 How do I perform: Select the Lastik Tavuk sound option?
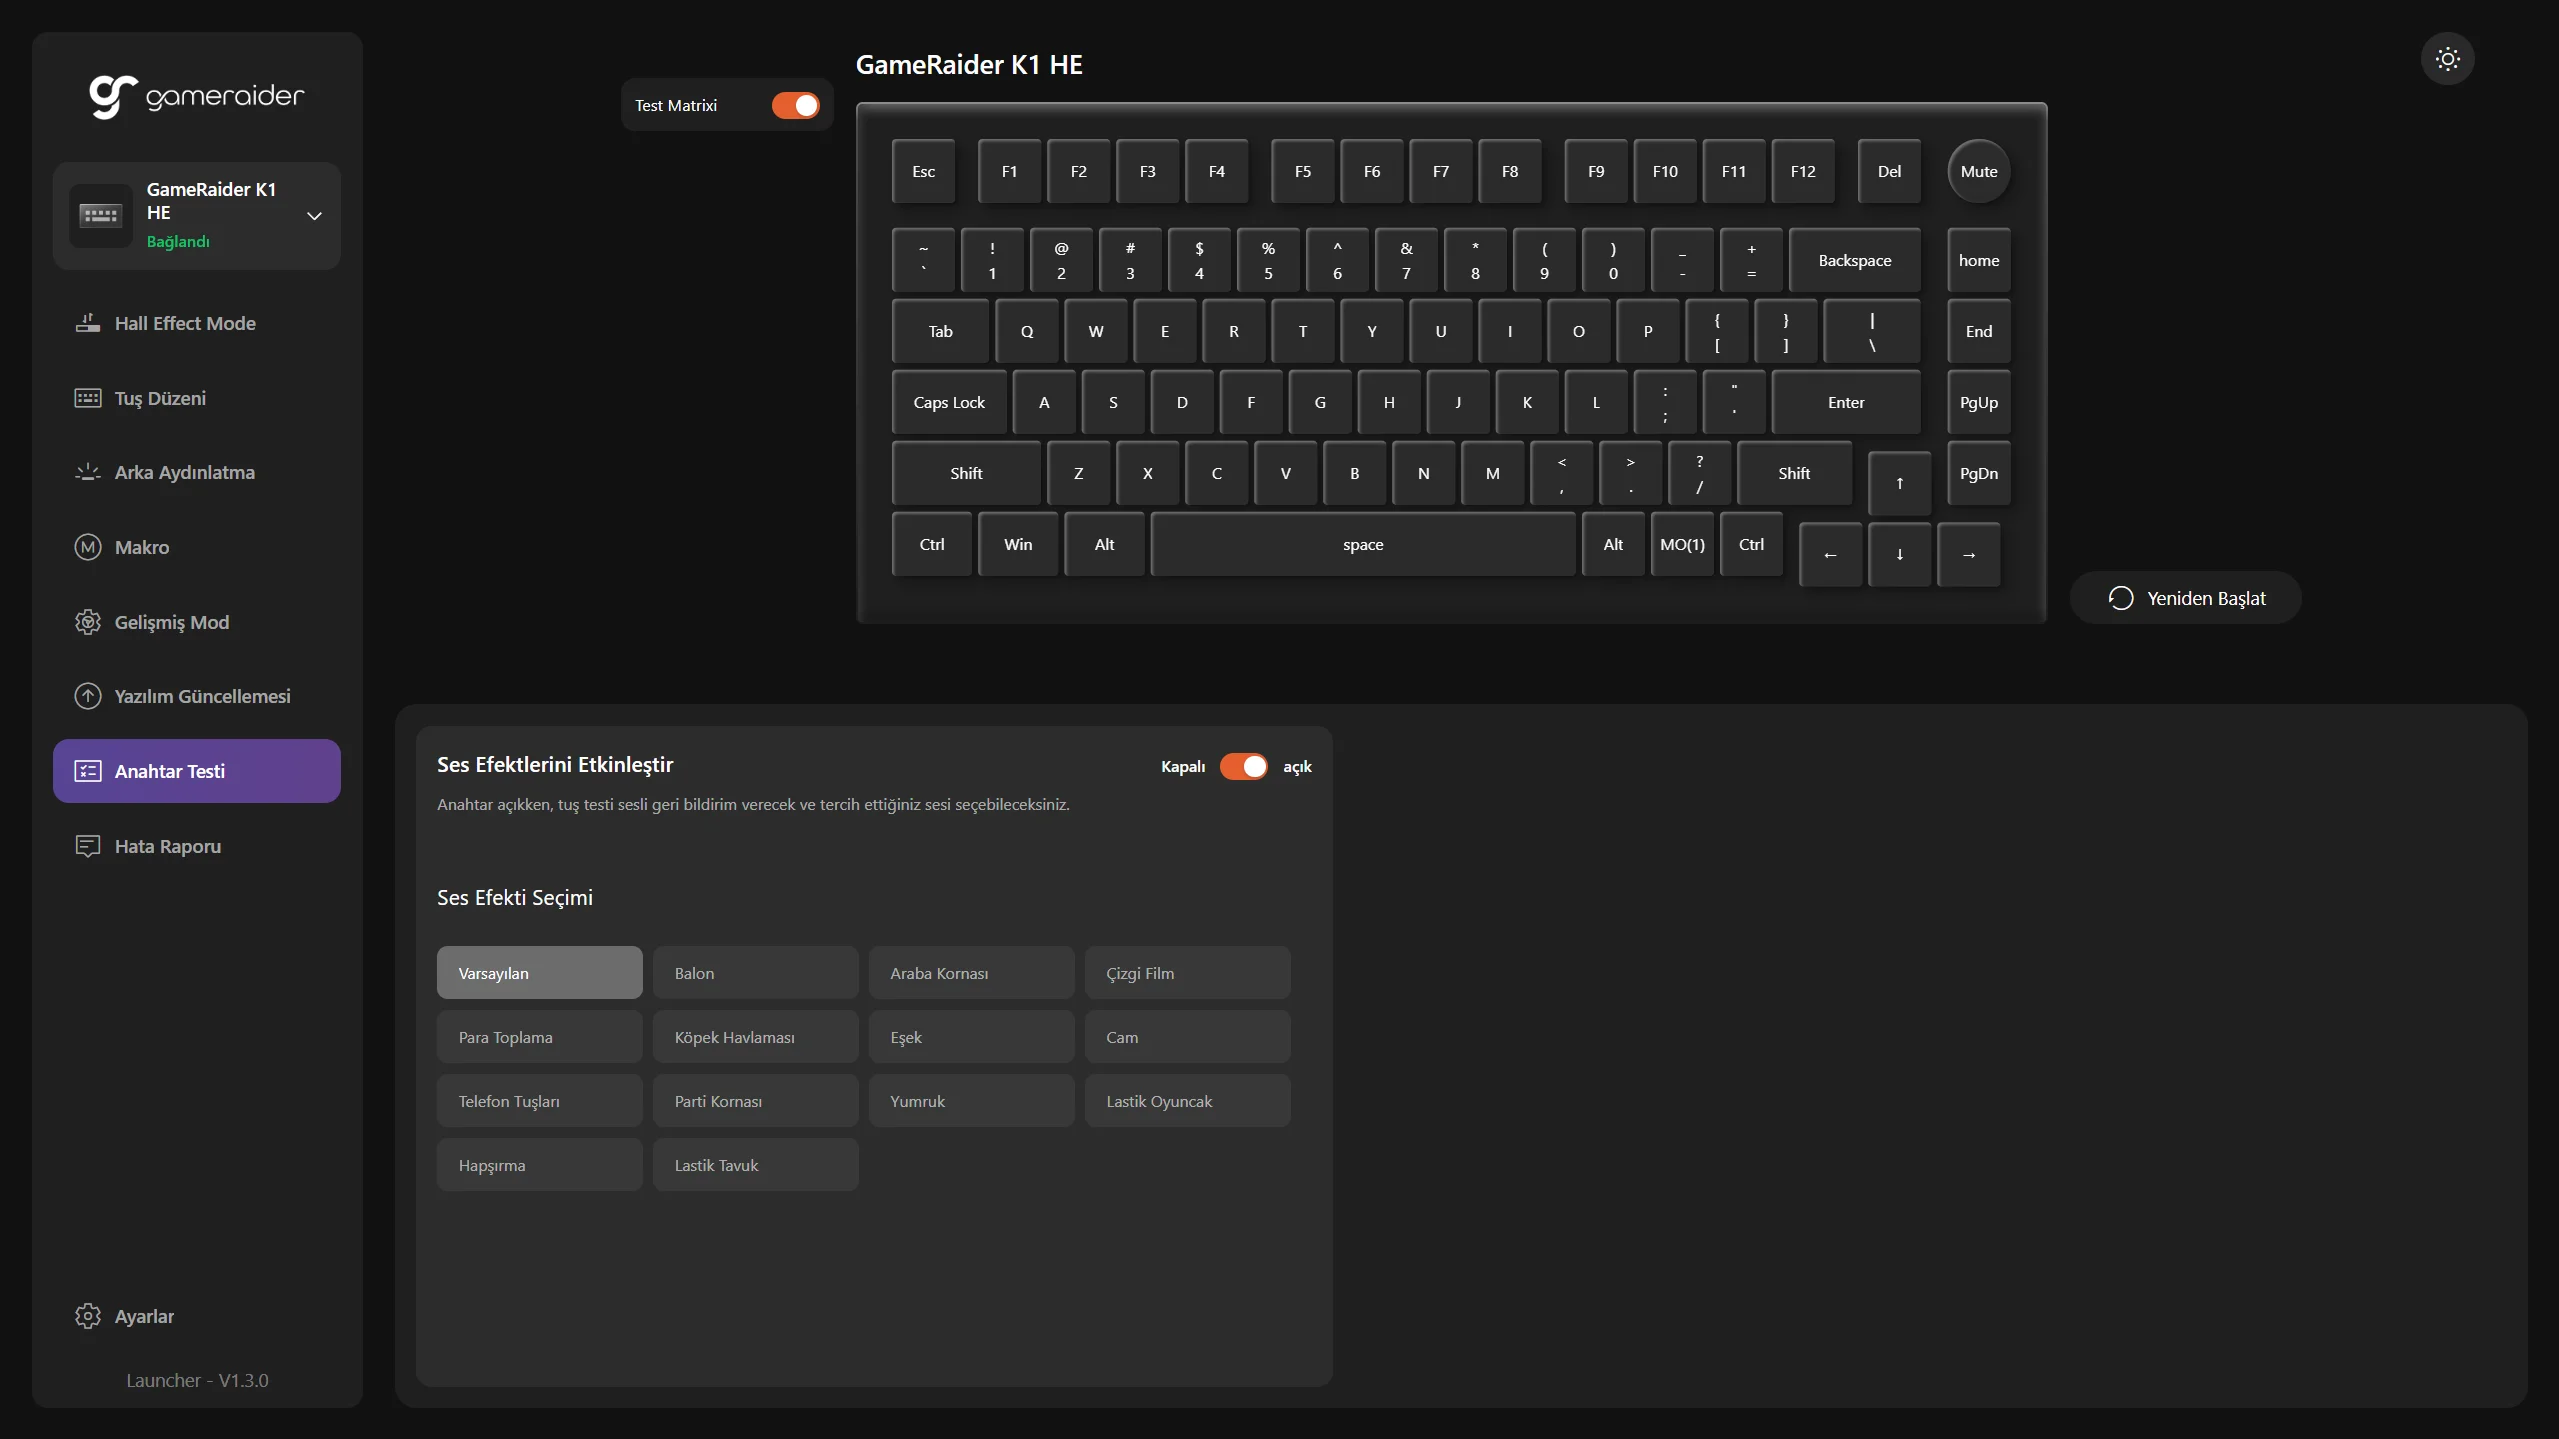[x=755, y=1165]
